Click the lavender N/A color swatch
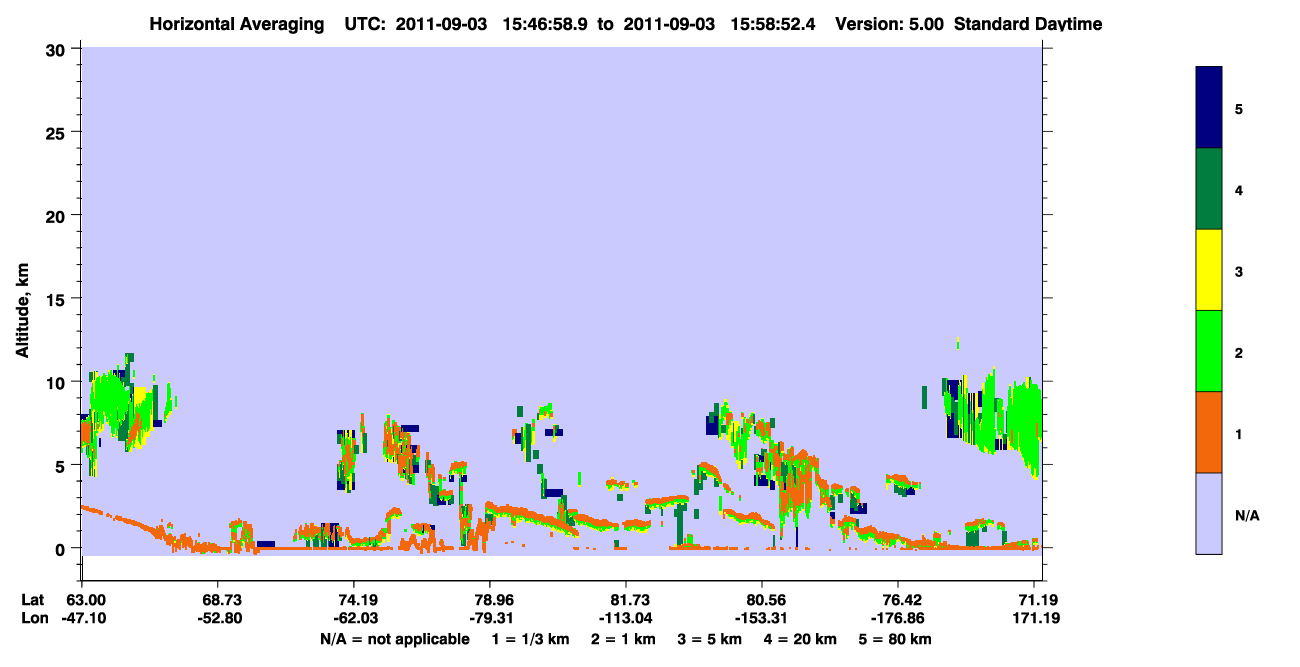This screenshot has width=1300, height=667. 1209,513
